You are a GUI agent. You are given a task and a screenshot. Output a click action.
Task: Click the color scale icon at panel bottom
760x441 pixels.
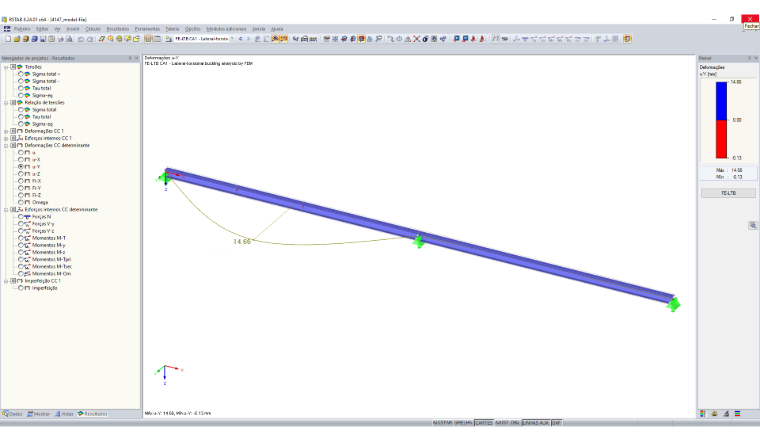703,413
